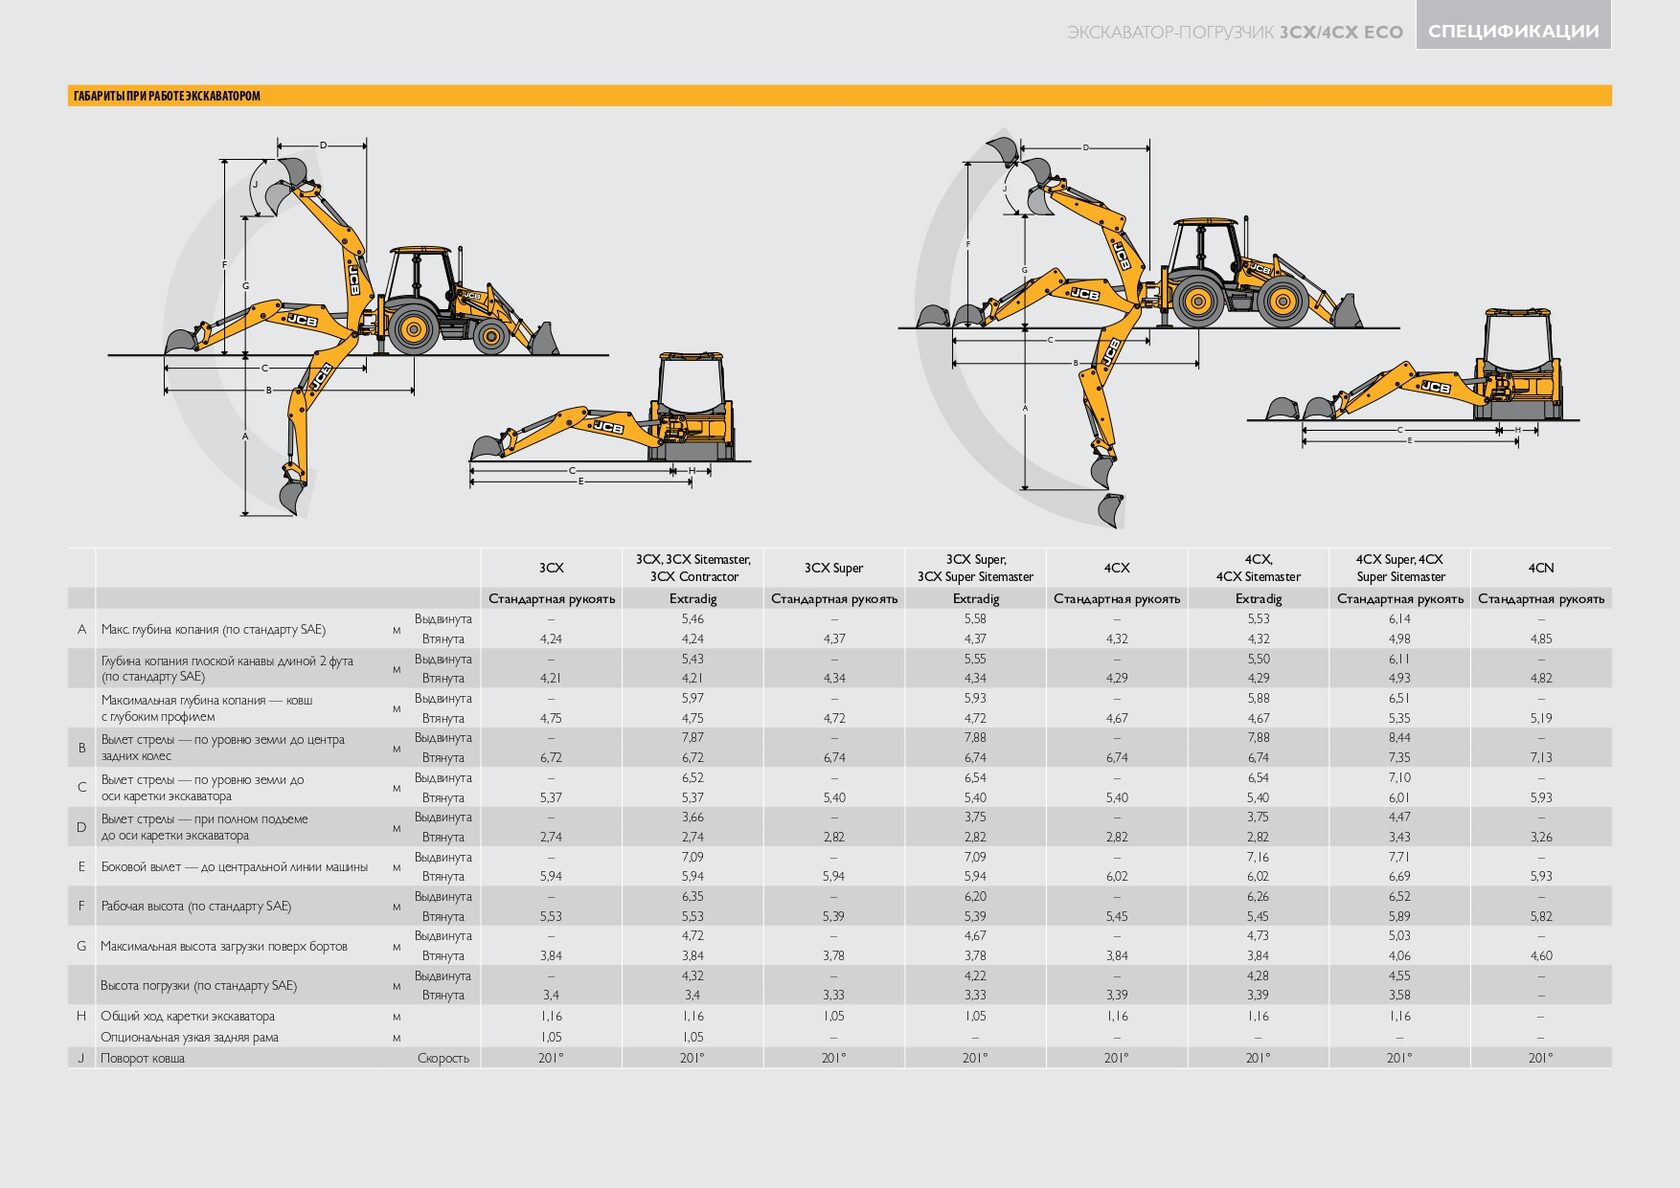Click the 4CX column header

tap(1117, 568)
